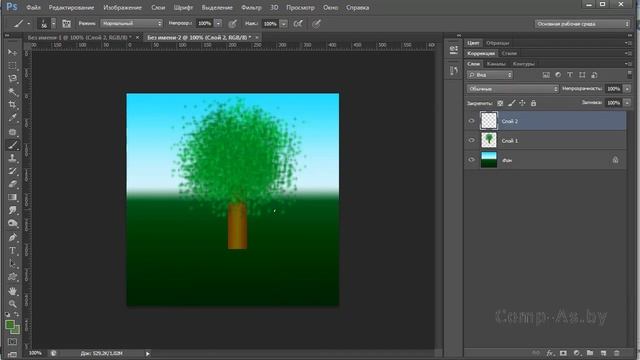Select the Hand tool
This screenshot has height=360, width=640.
click(12, 291)
